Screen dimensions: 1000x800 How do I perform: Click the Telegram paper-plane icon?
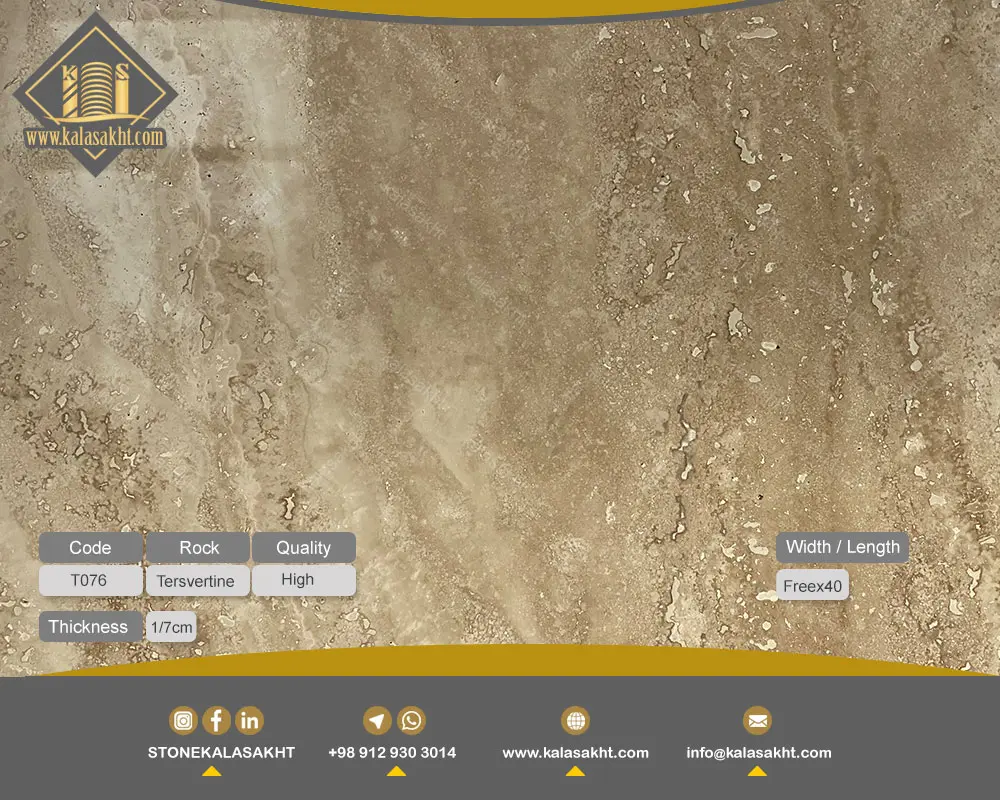[x=377, y=721]
